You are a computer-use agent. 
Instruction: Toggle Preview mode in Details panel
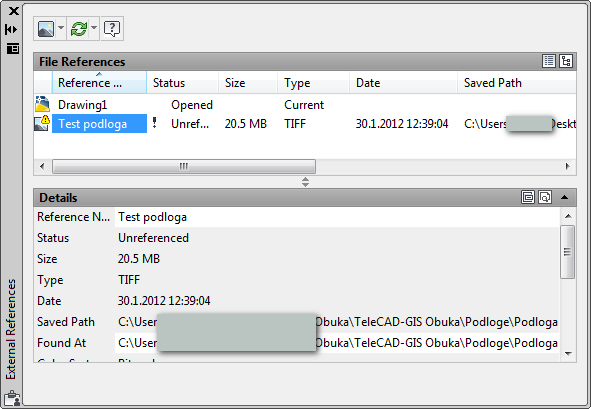tap(545, 197)
